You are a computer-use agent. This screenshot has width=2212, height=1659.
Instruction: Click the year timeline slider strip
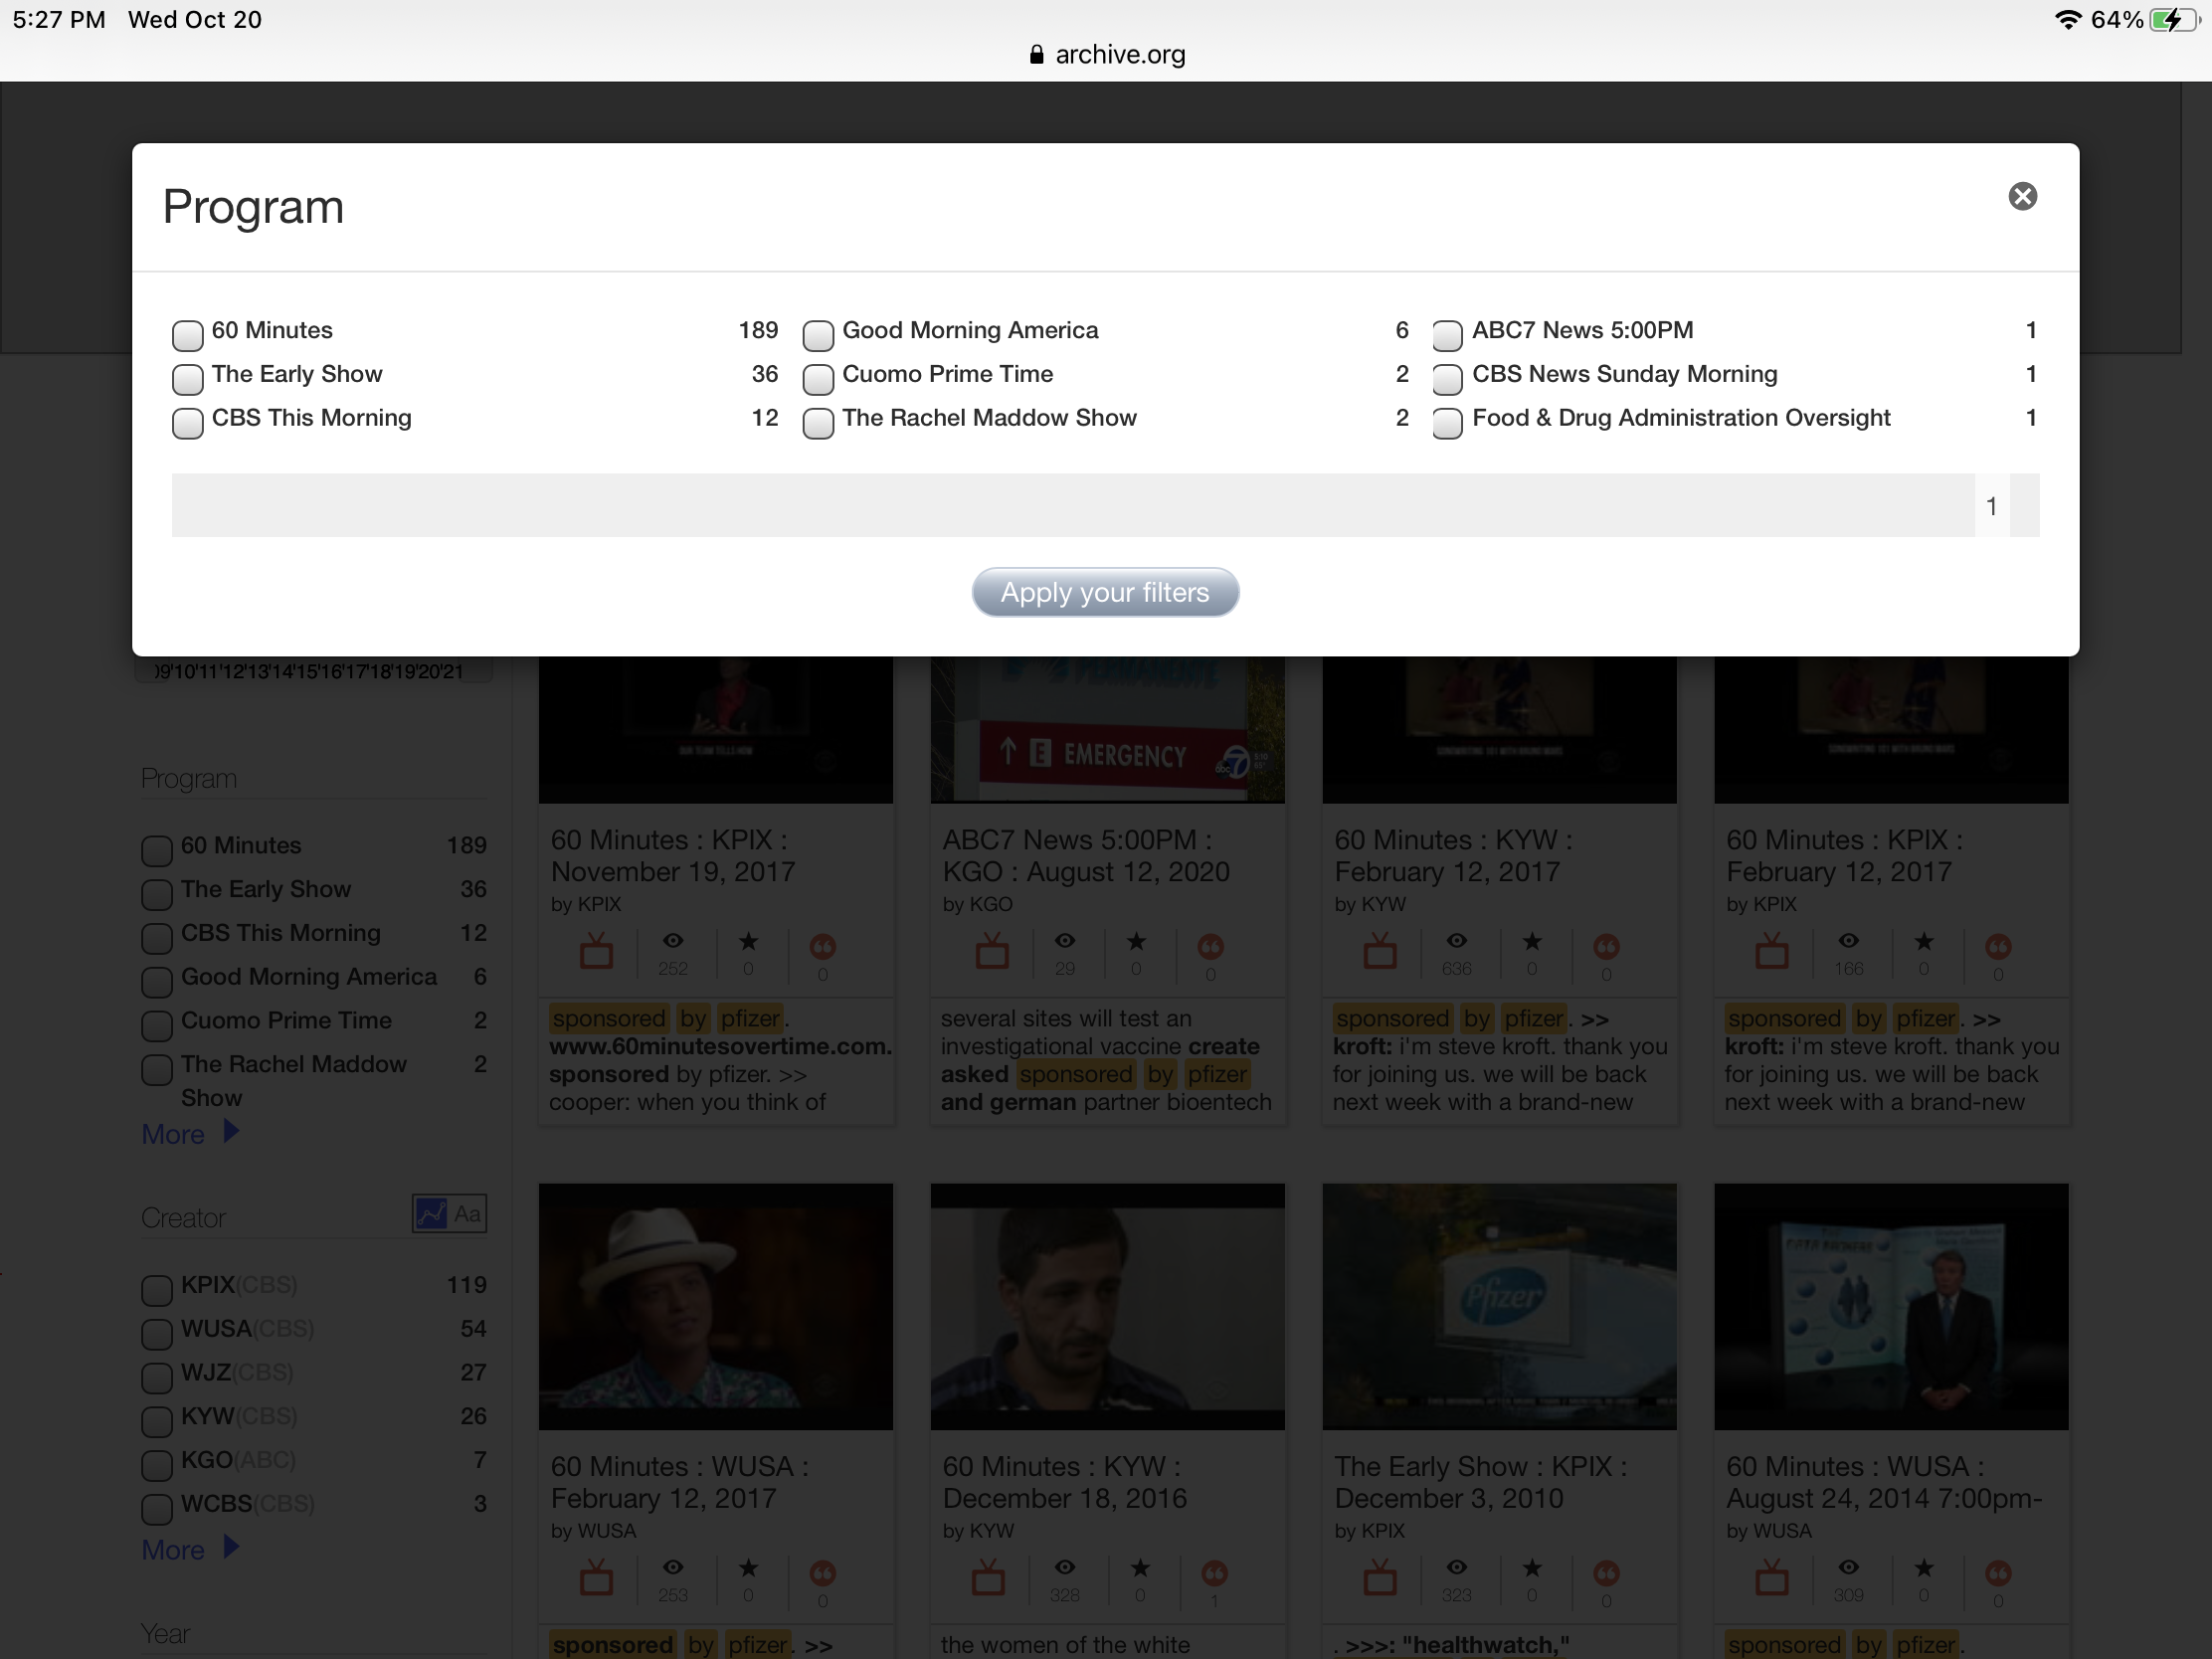tap(313, 670)
